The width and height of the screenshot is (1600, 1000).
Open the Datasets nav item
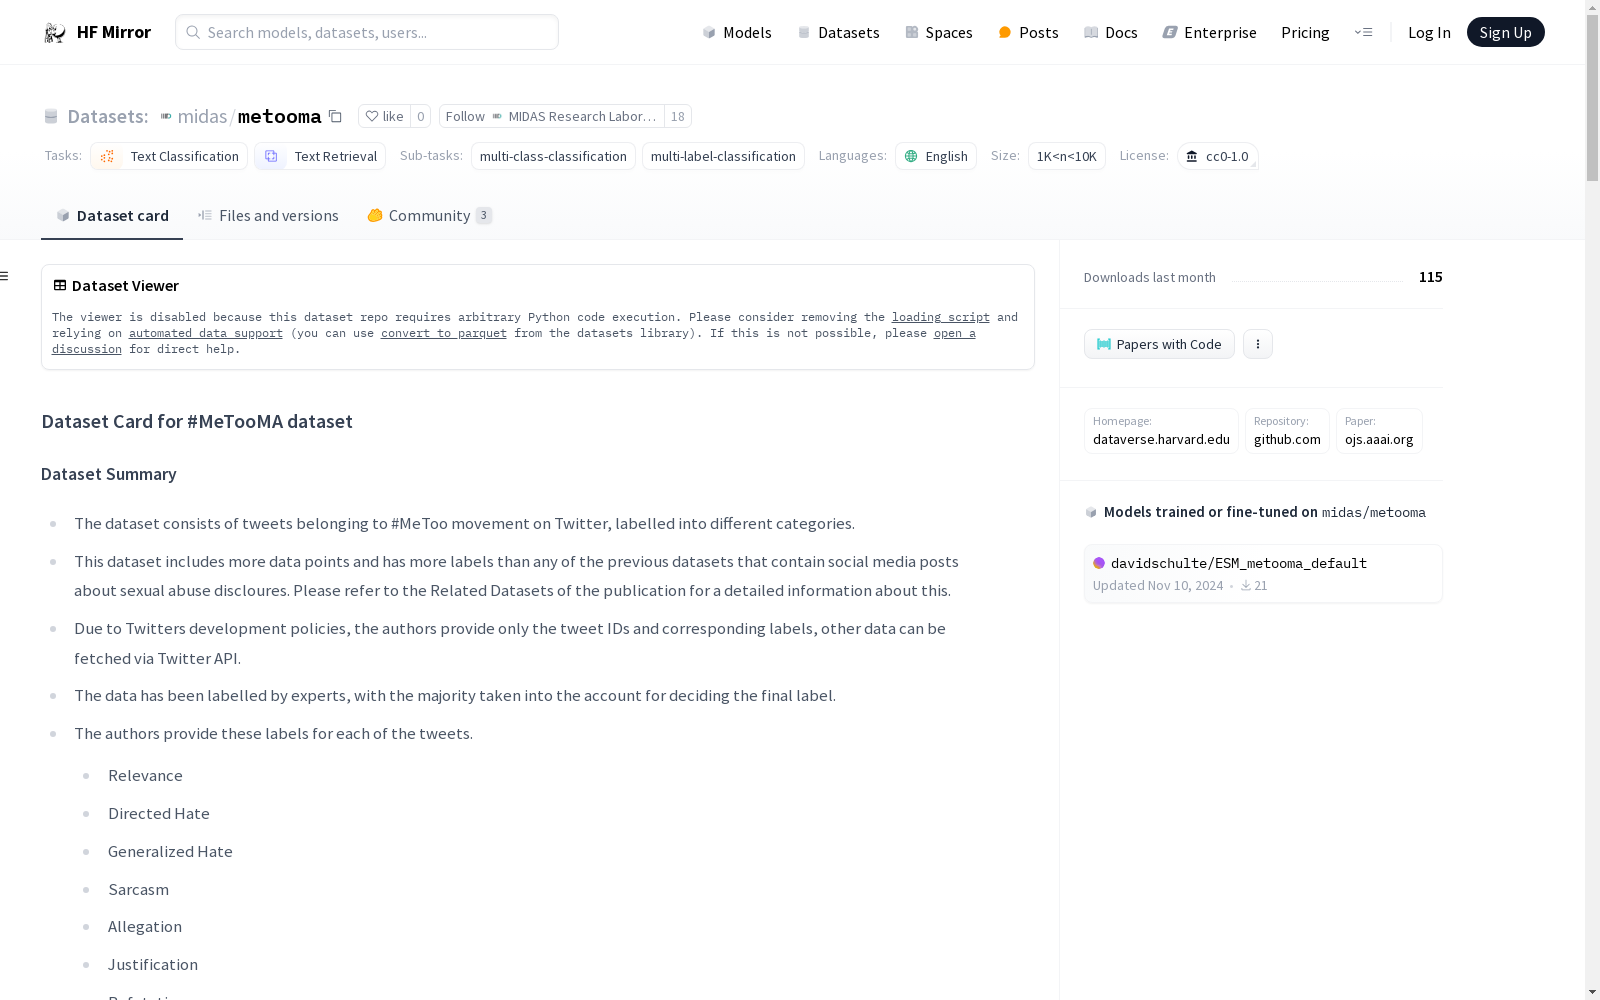[838, 32]
